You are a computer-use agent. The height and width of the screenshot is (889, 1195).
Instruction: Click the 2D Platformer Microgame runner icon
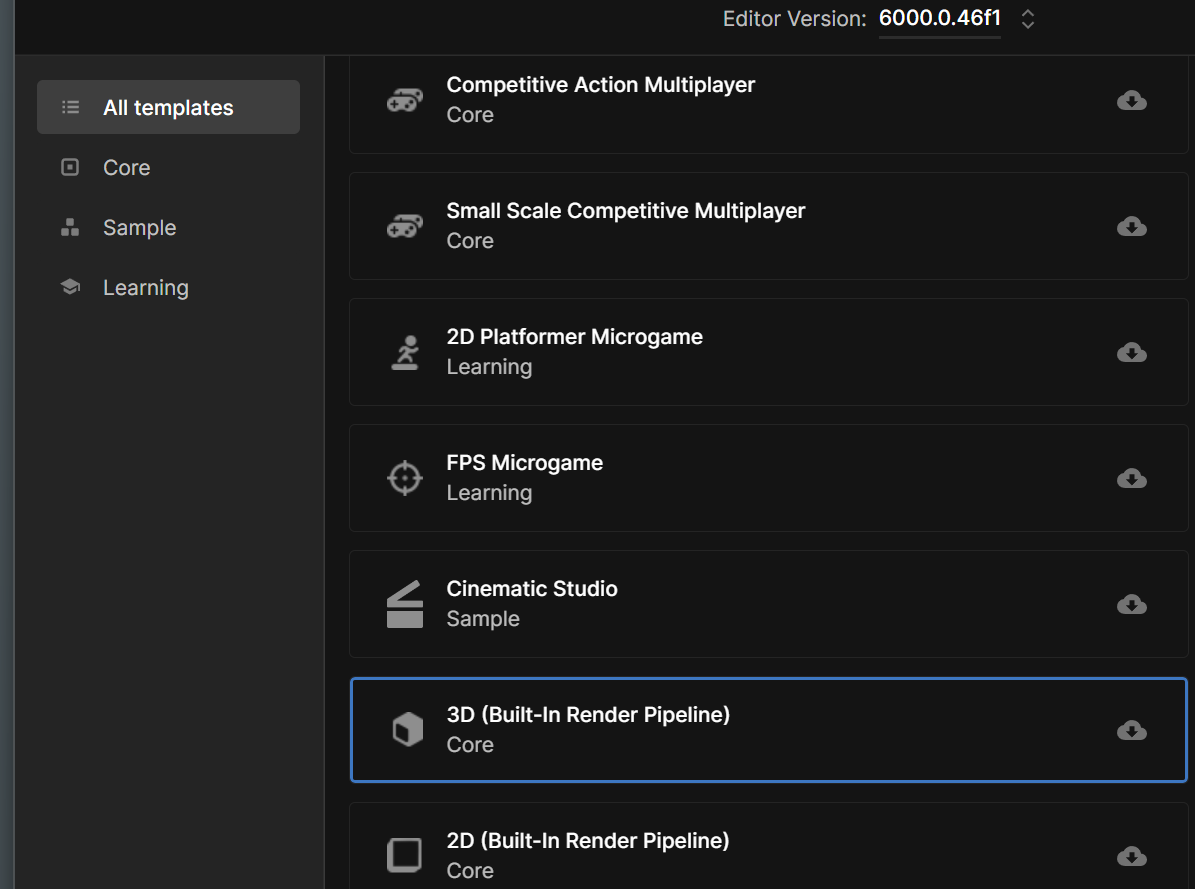(405, 352)
